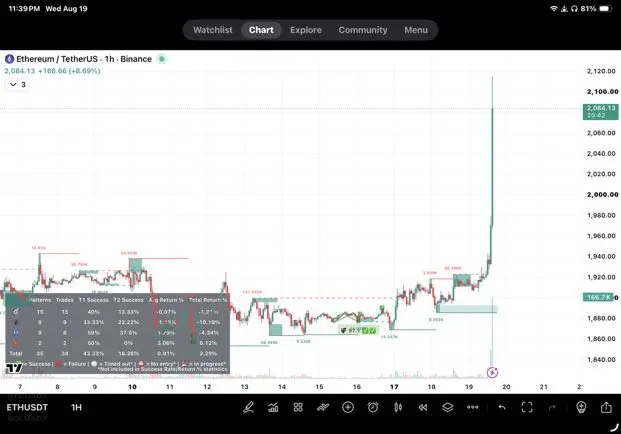The width and height of the screenshot is (621, 434).
Task: Open the compare symbols line icon
Action: pos(323,407)
